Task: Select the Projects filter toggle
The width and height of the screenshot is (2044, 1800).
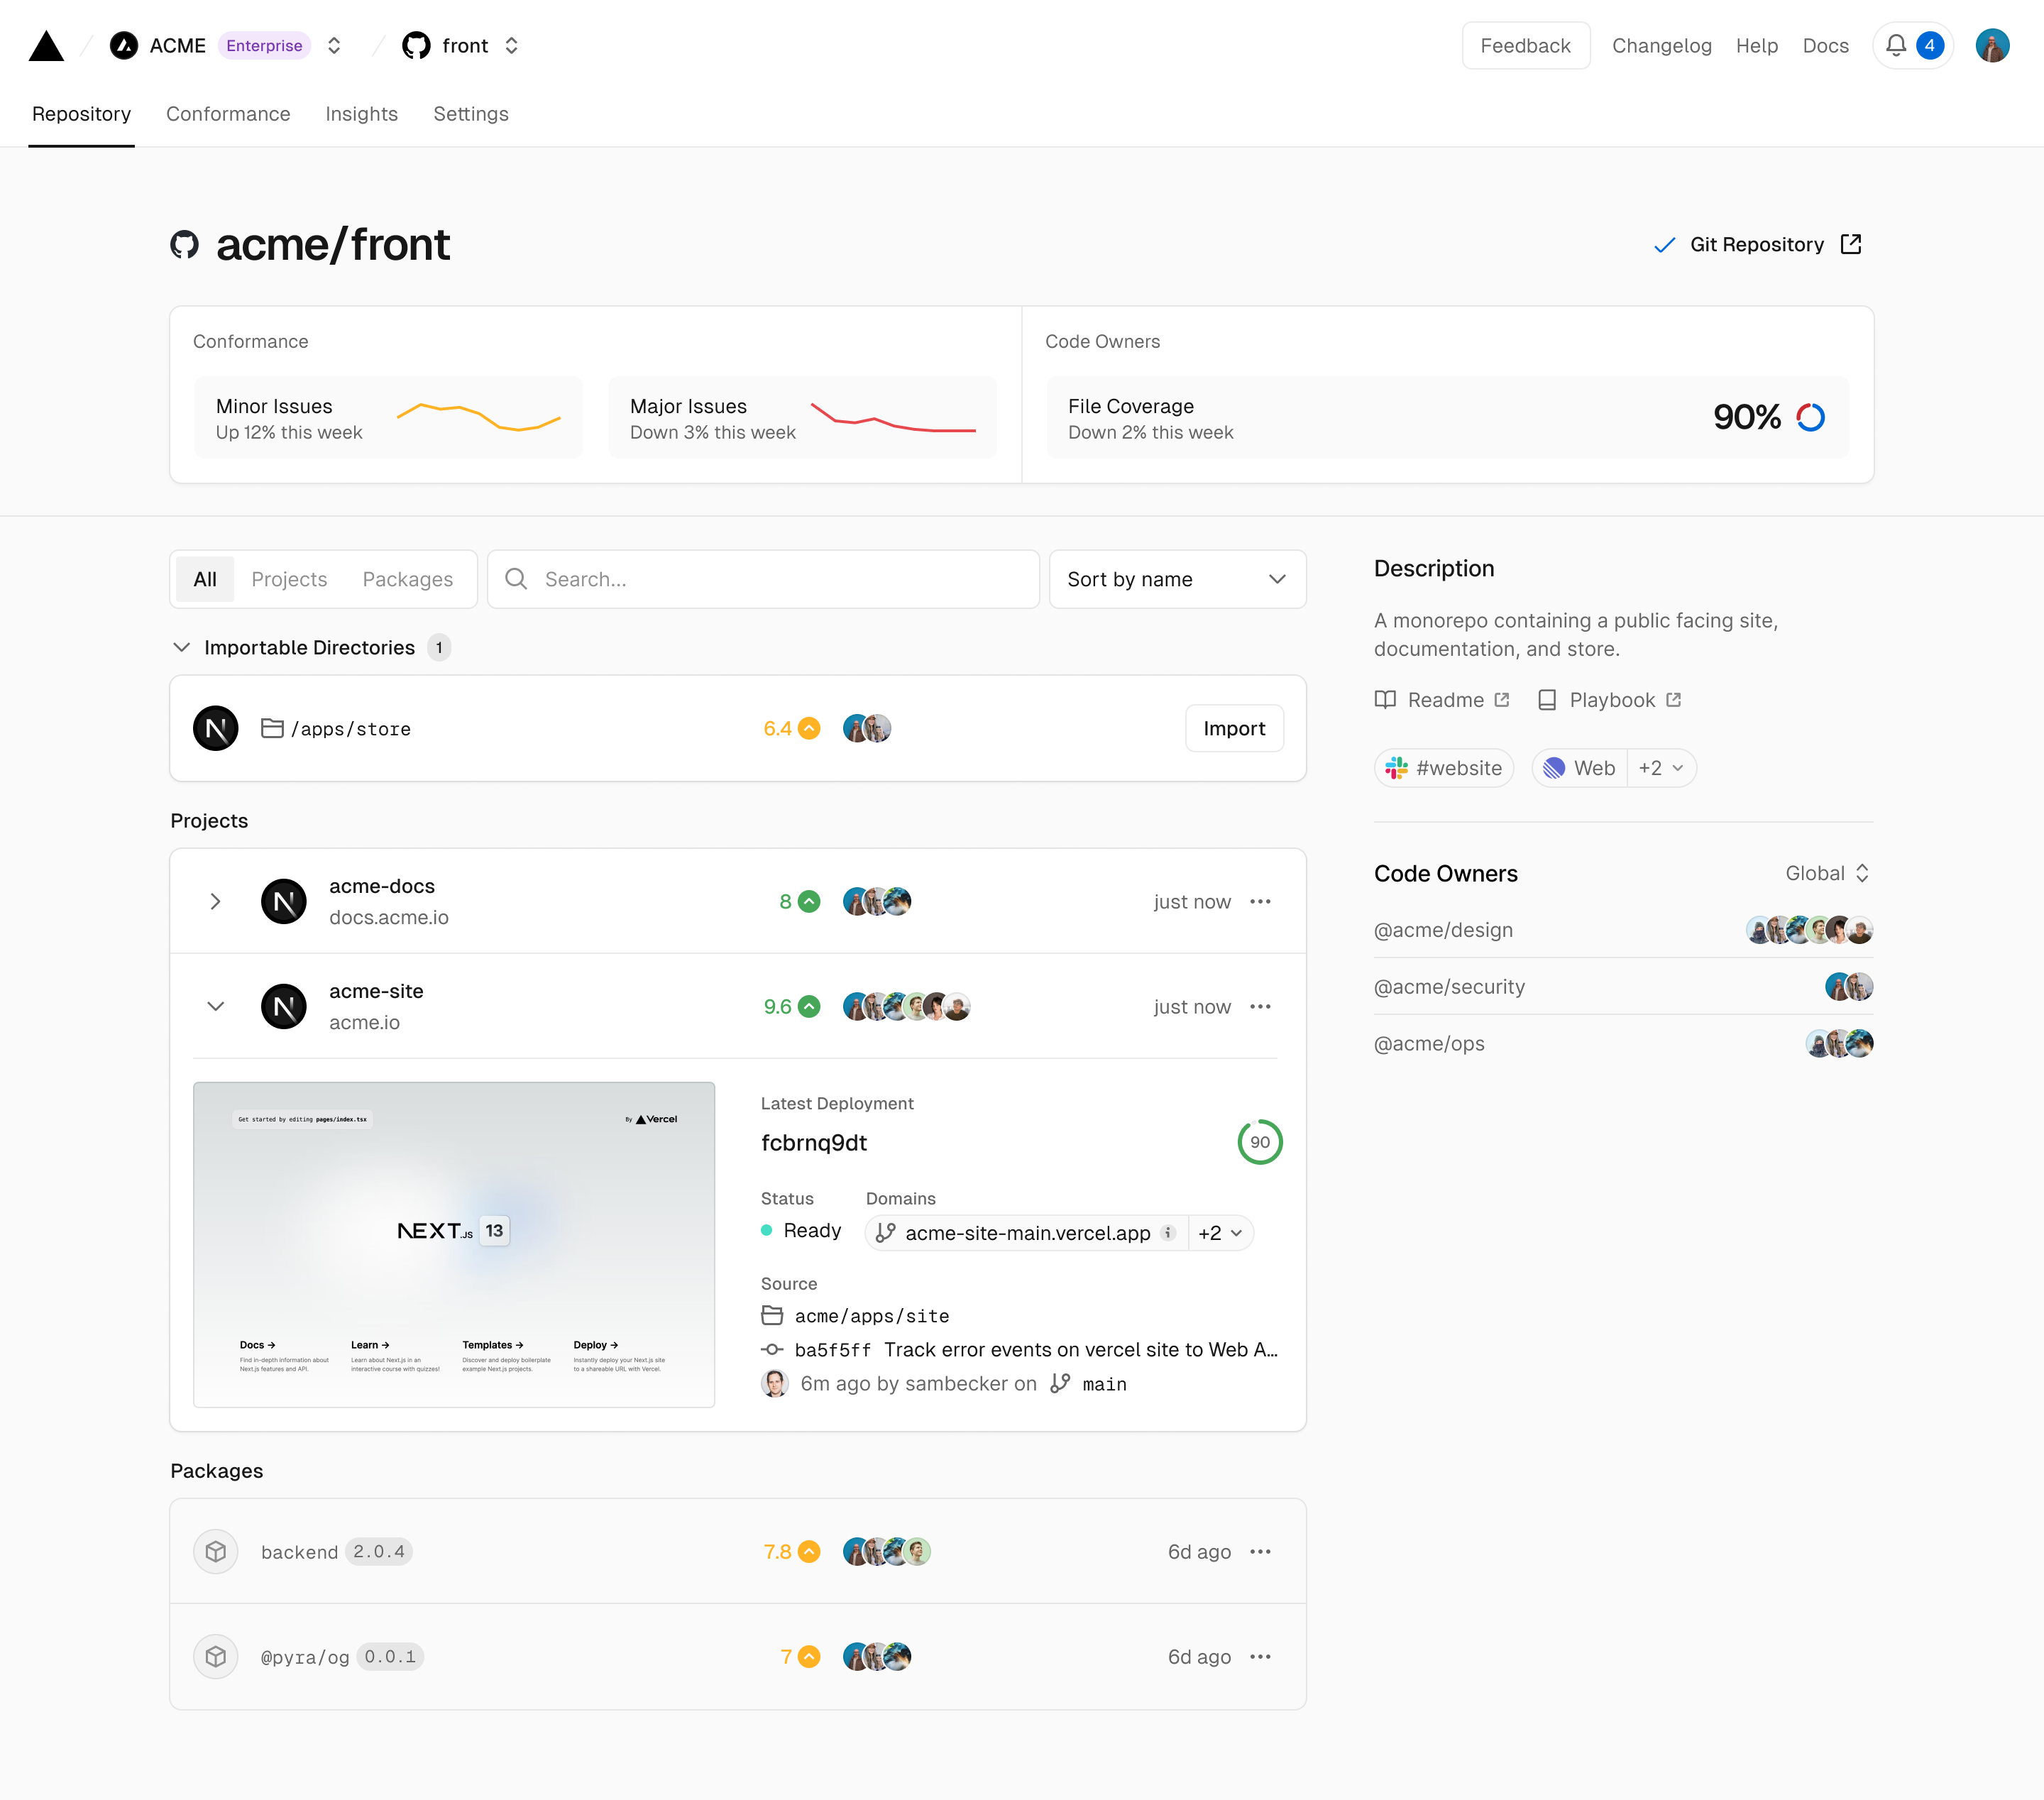Action: click(x=289, y=578)
